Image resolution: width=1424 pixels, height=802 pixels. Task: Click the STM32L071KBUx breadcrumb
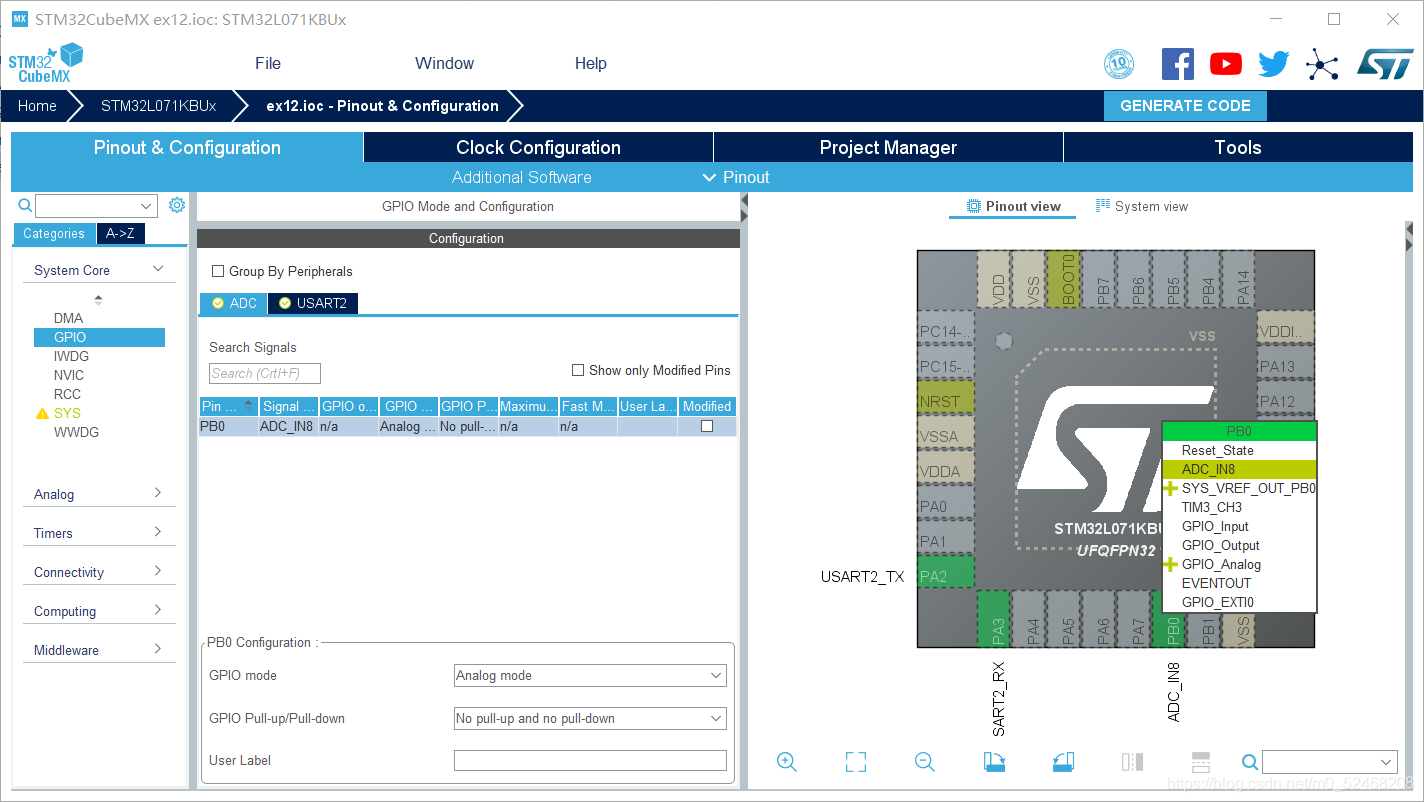pyautogui.click(x=158, y=106)
